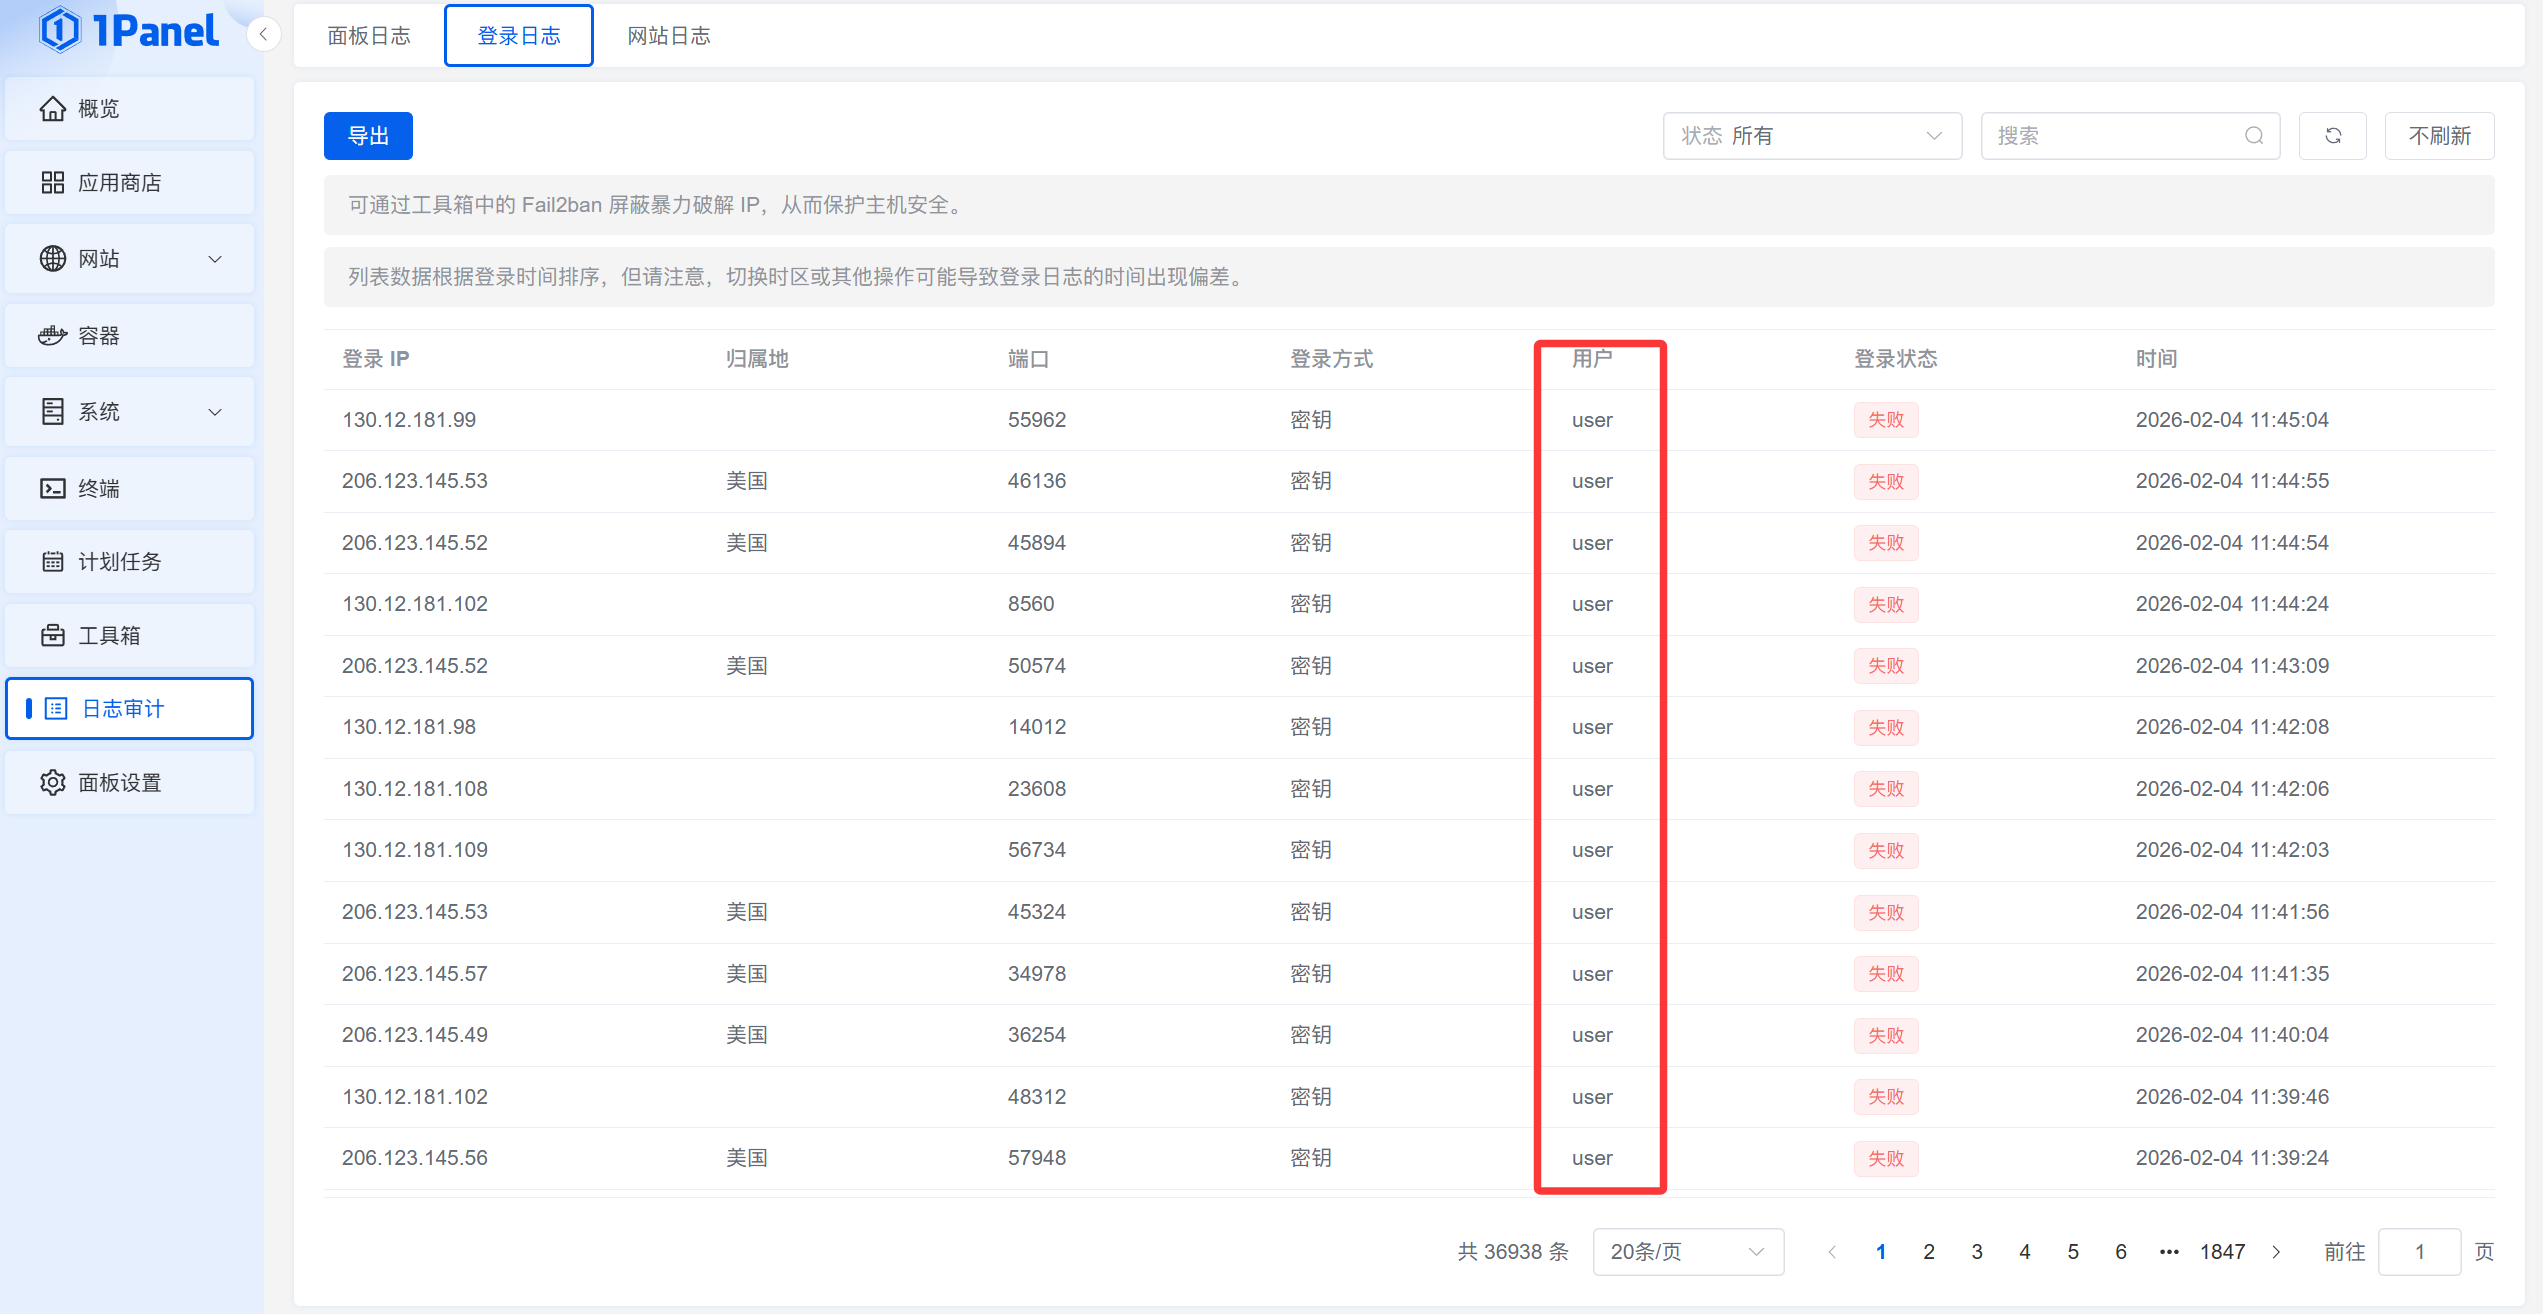This screenshot has width=2543, height=1314.
Task: Switch to the 网站日志 tab
Action: click(x=668, y=36)
